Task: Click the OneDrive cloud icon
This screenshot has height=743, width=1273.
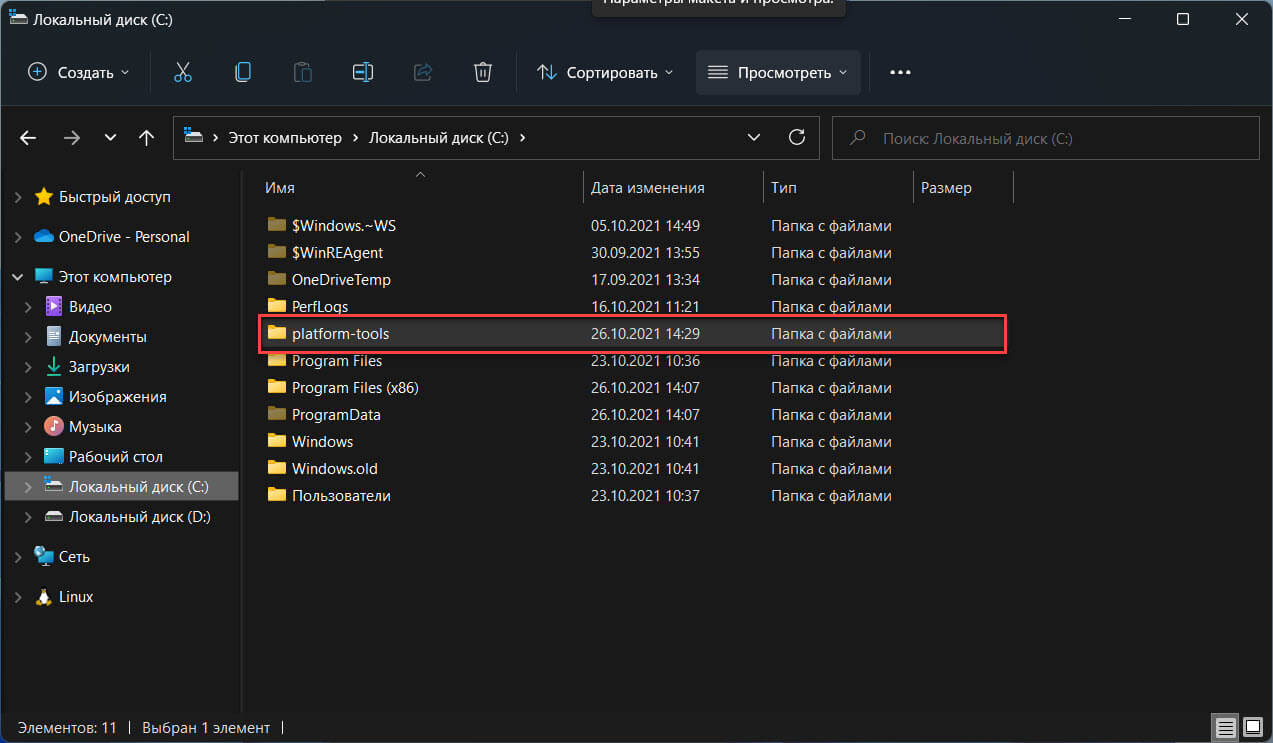Action: point(43,236)
